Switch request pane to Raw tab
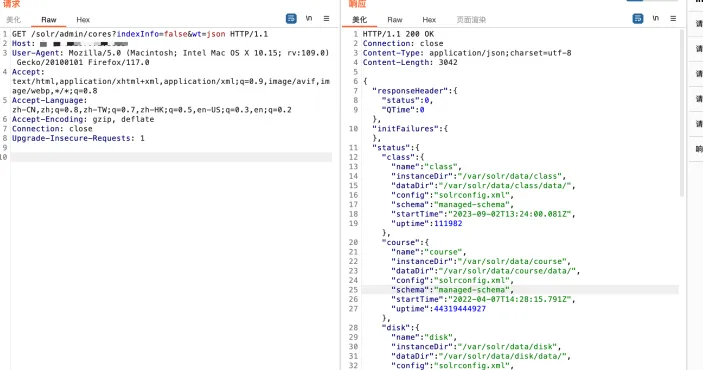The width and height of the screenshot is (703, 370). click(x=48, y=20)
